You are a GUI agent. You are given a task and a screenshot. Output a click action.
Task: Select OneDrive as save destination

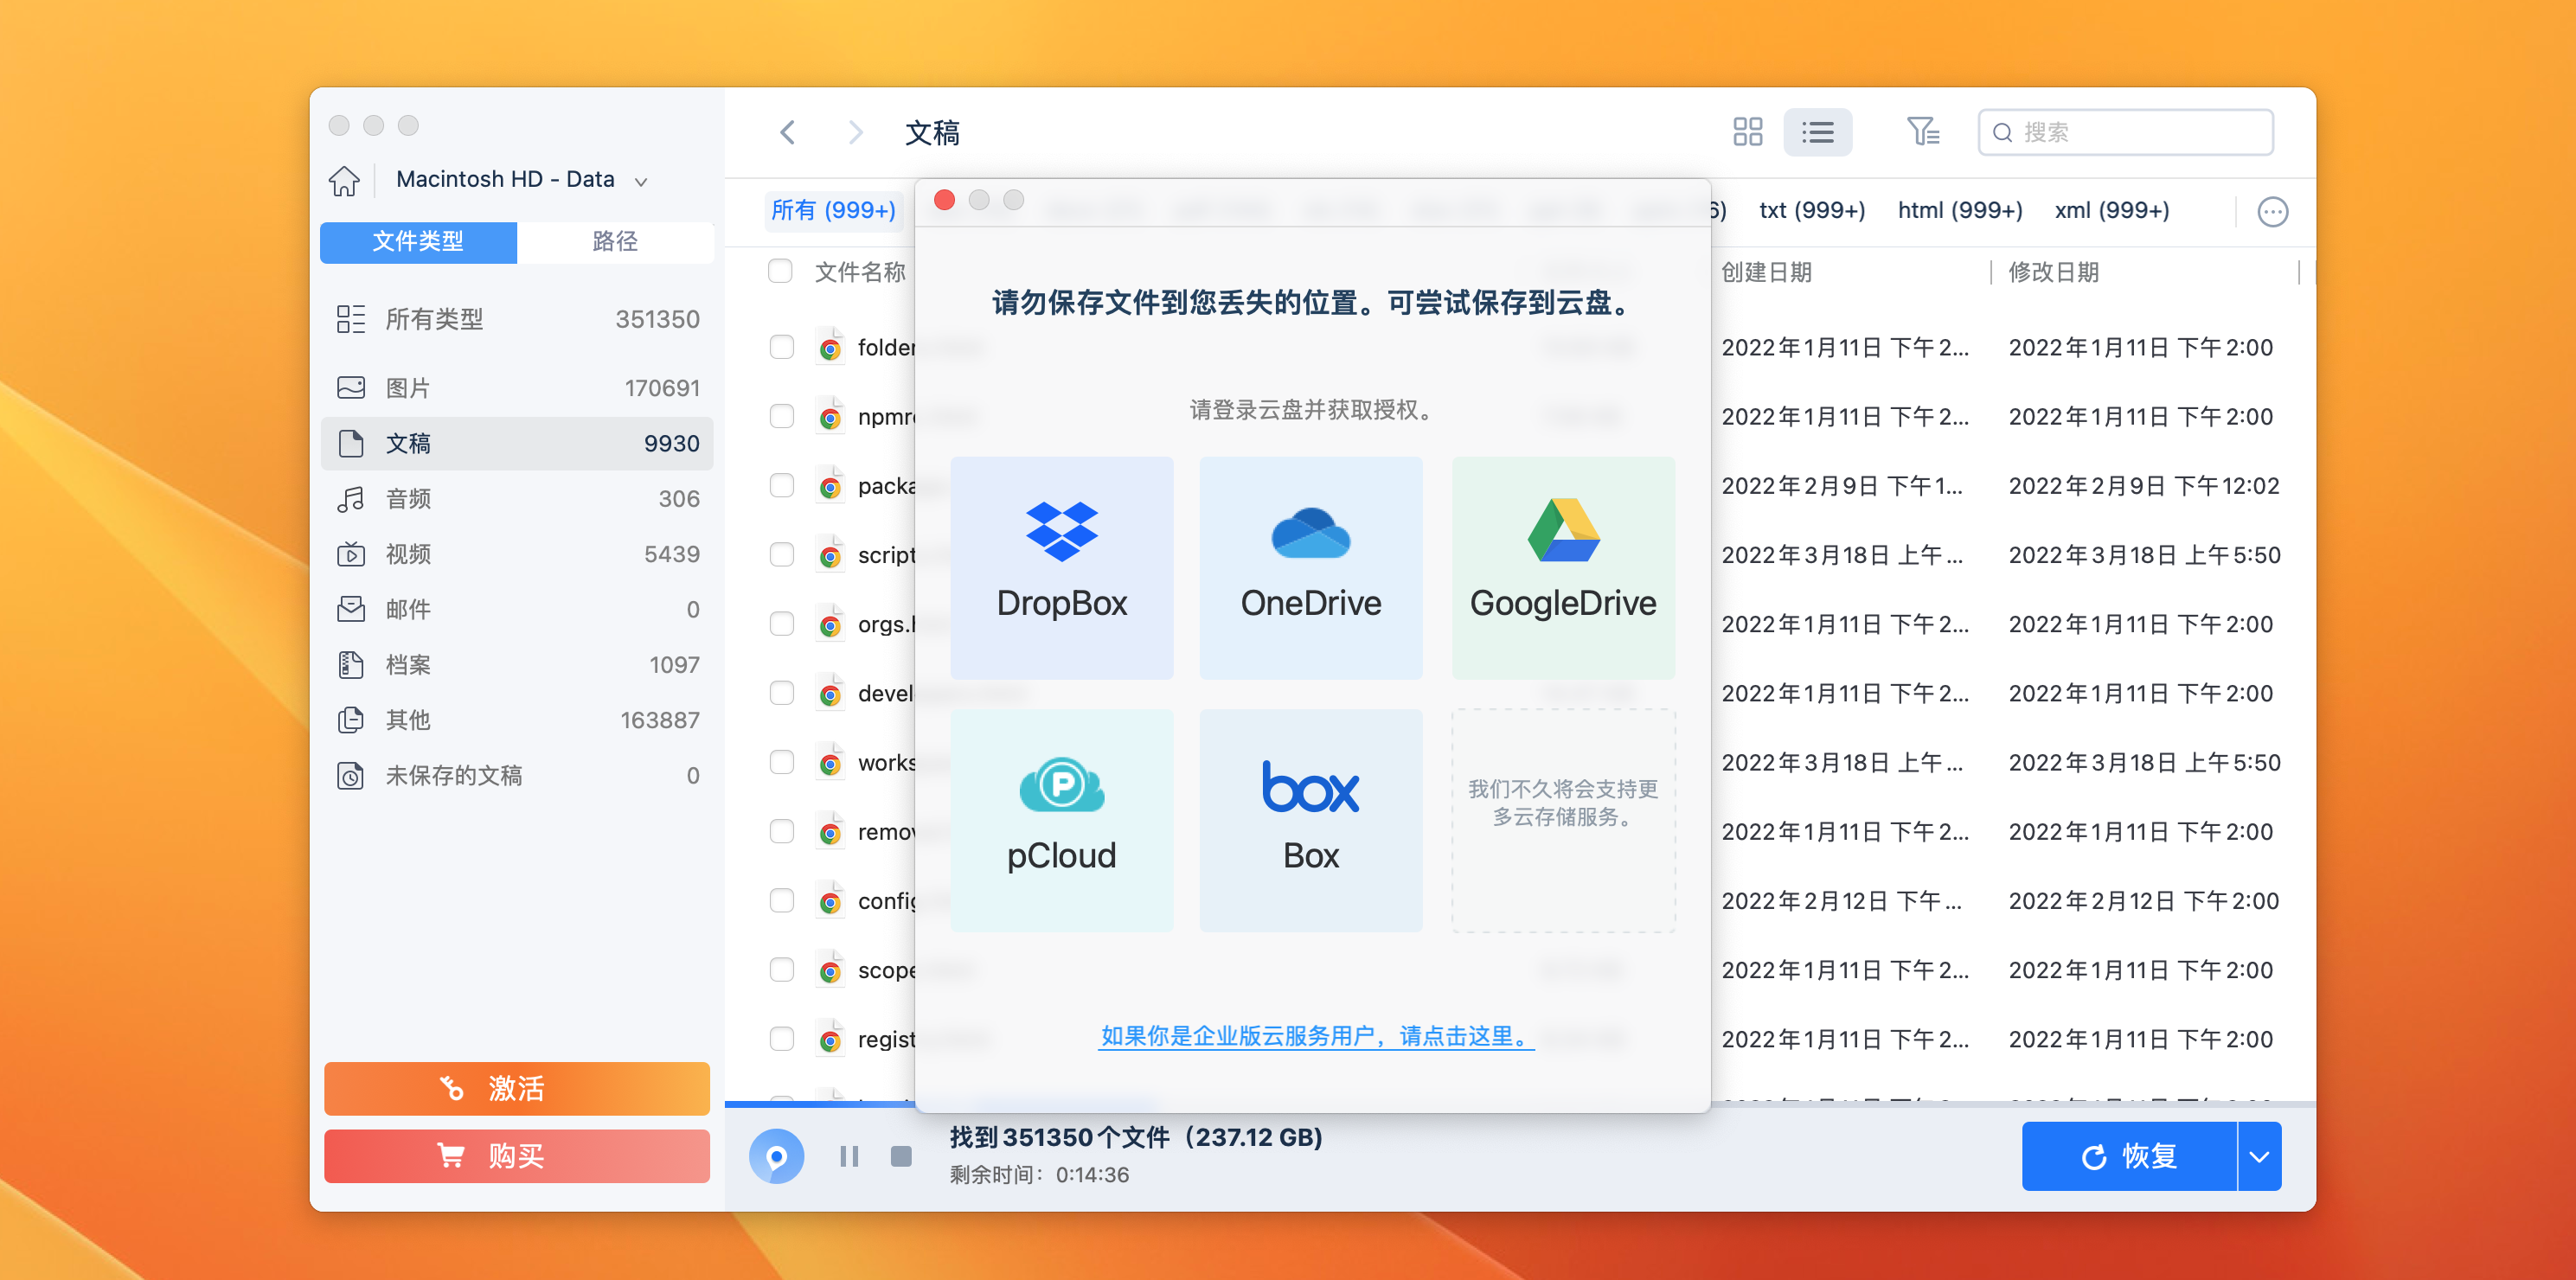[1310, 567]
